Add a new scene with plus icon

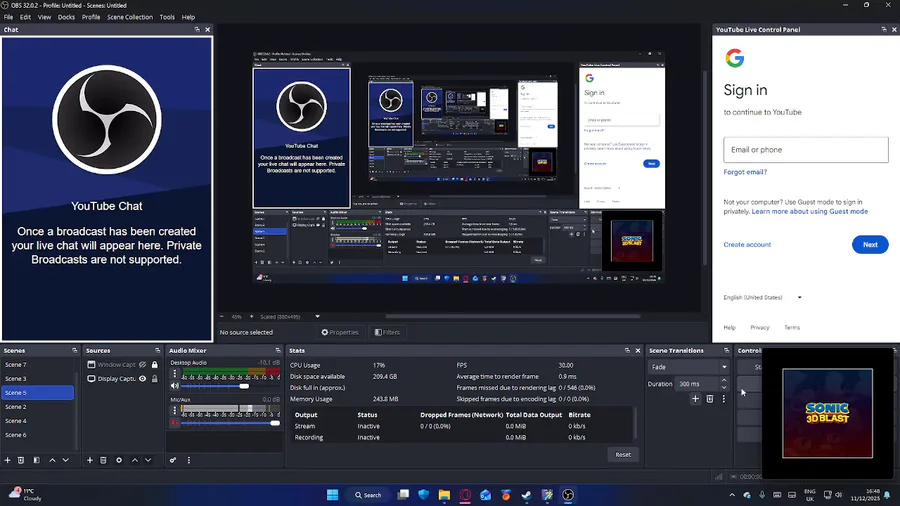[7, 460]
